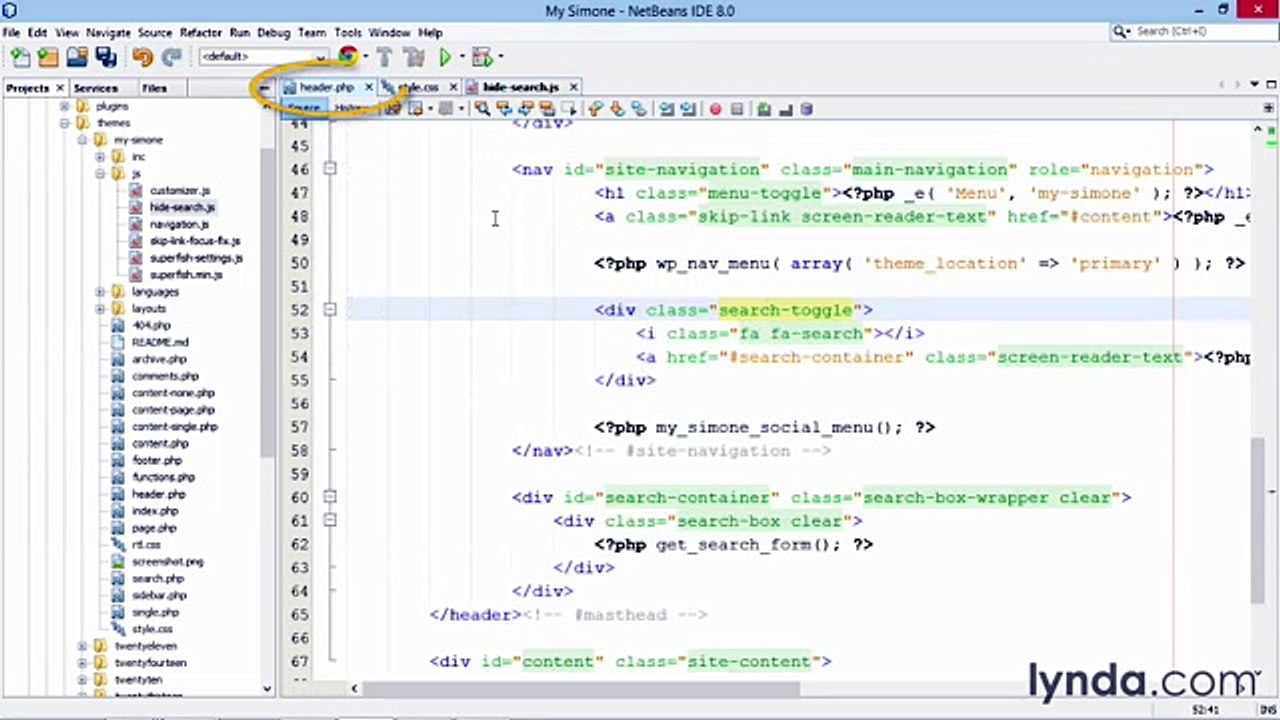Select superfish.min.js in the Projects tree
This screenshot has height=720, width=1280.
[x=185, y=275]
